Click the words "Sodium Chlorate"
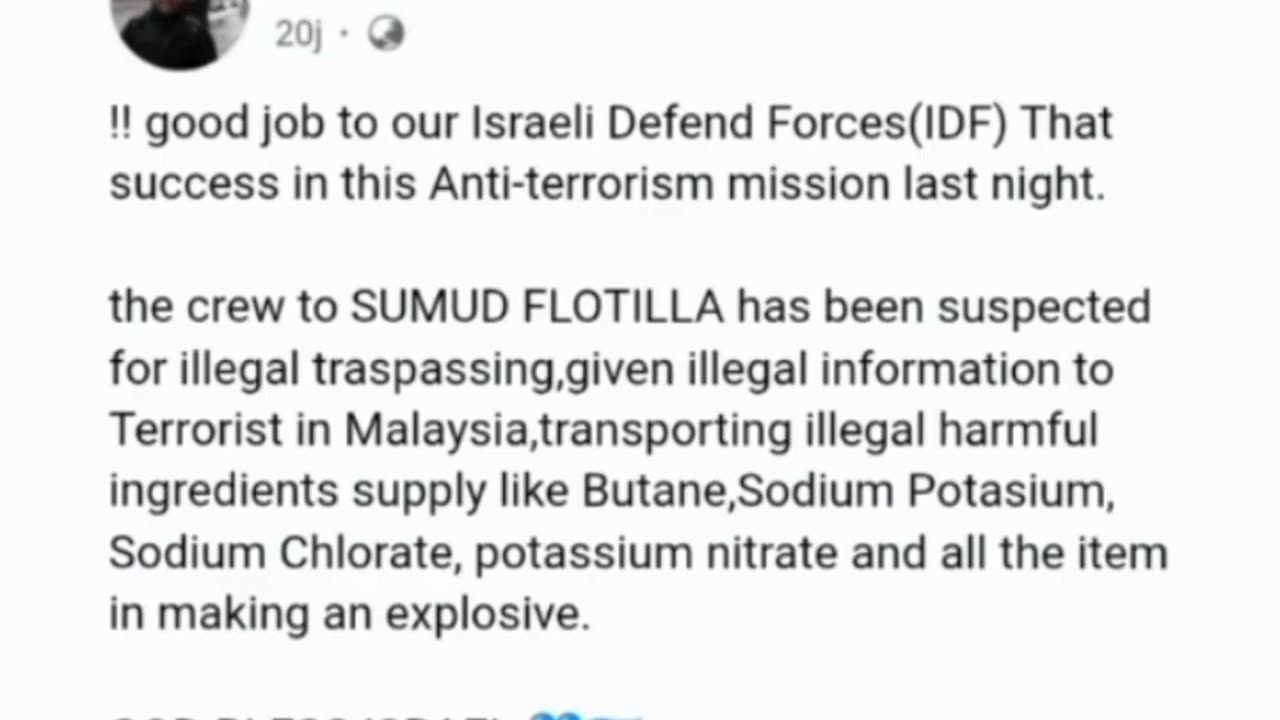Image resolution: width=1280 pixels, height=720 pixels. coord(279,553)
